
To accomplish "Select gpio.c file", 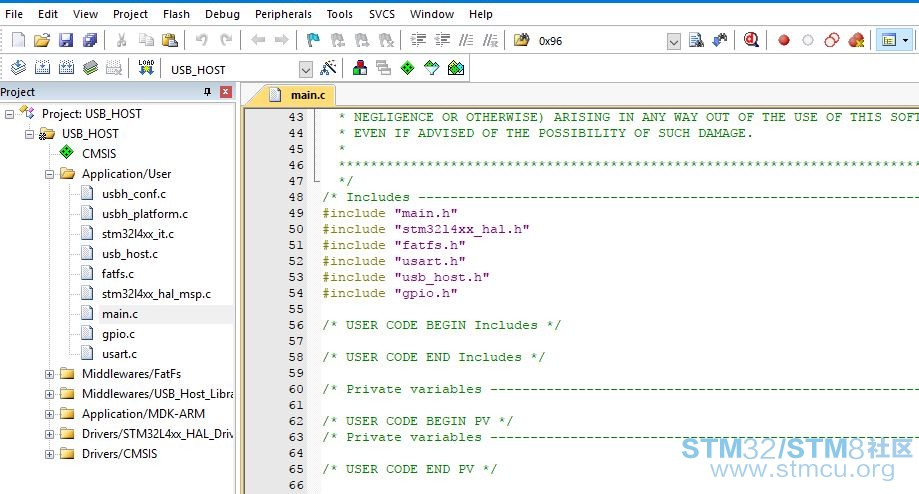I will click(118, 334).
